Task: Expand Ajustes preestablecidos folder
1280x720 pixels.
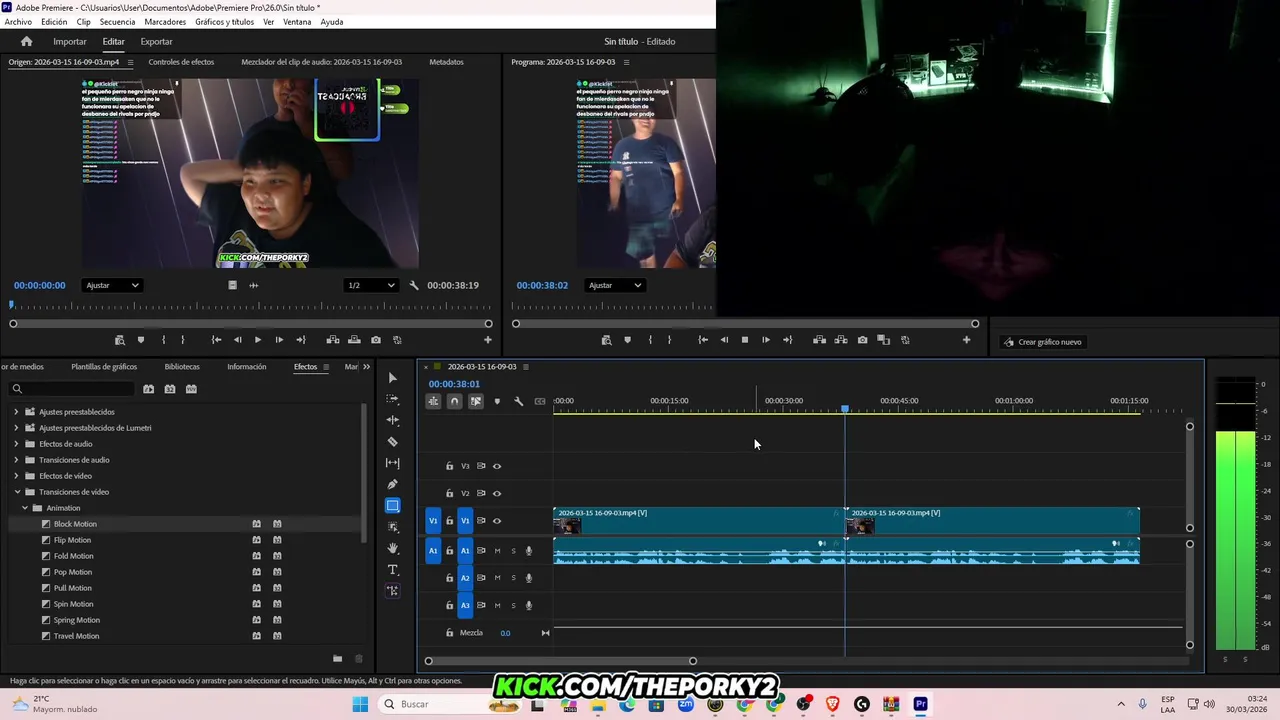Action: coord(16,412)
